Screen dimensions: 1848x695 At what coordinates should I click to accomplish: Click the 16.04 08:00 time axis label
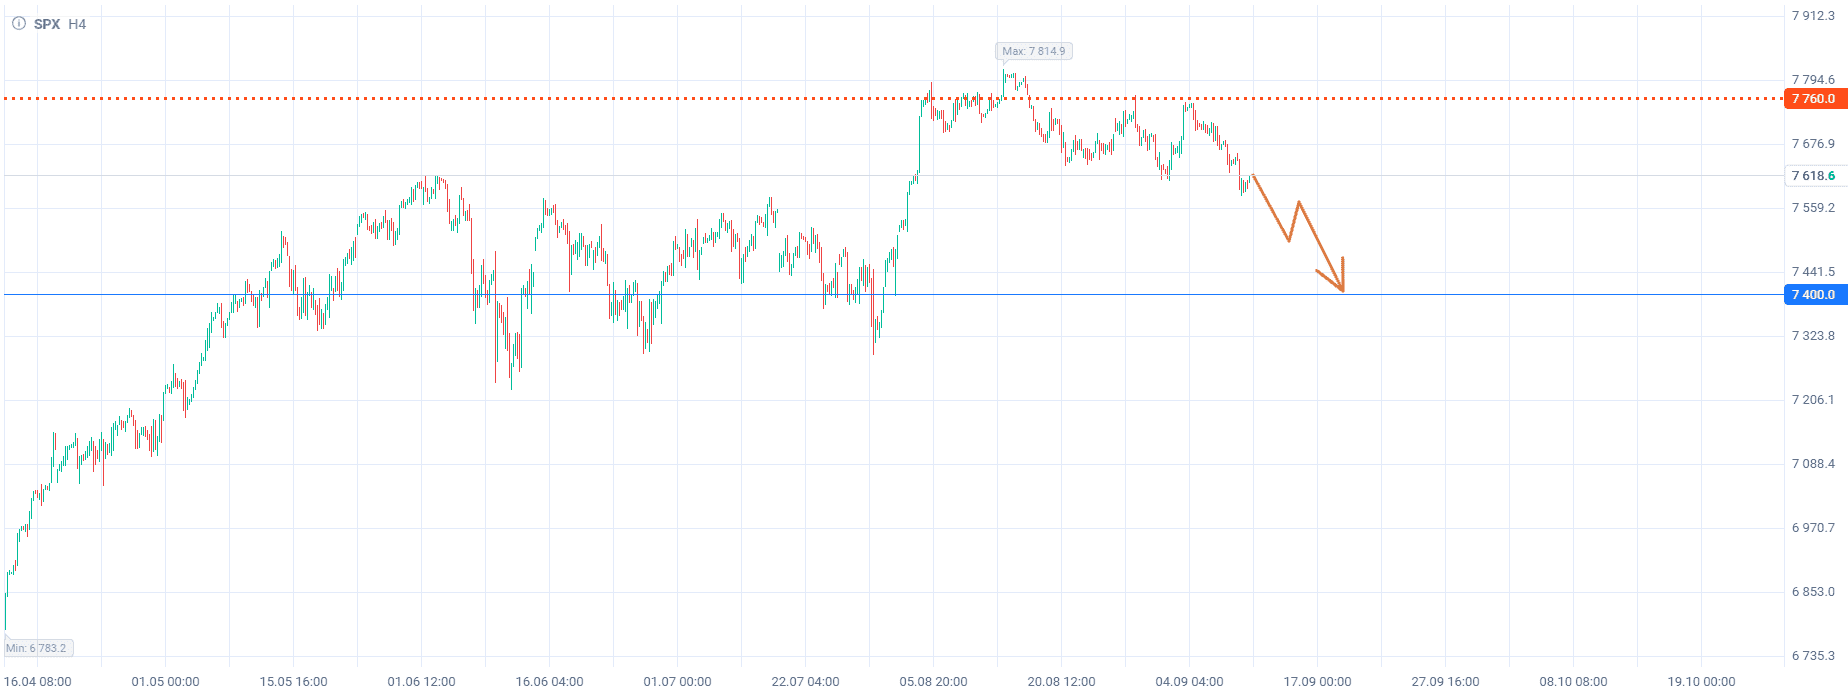click(x=38, y=682)
